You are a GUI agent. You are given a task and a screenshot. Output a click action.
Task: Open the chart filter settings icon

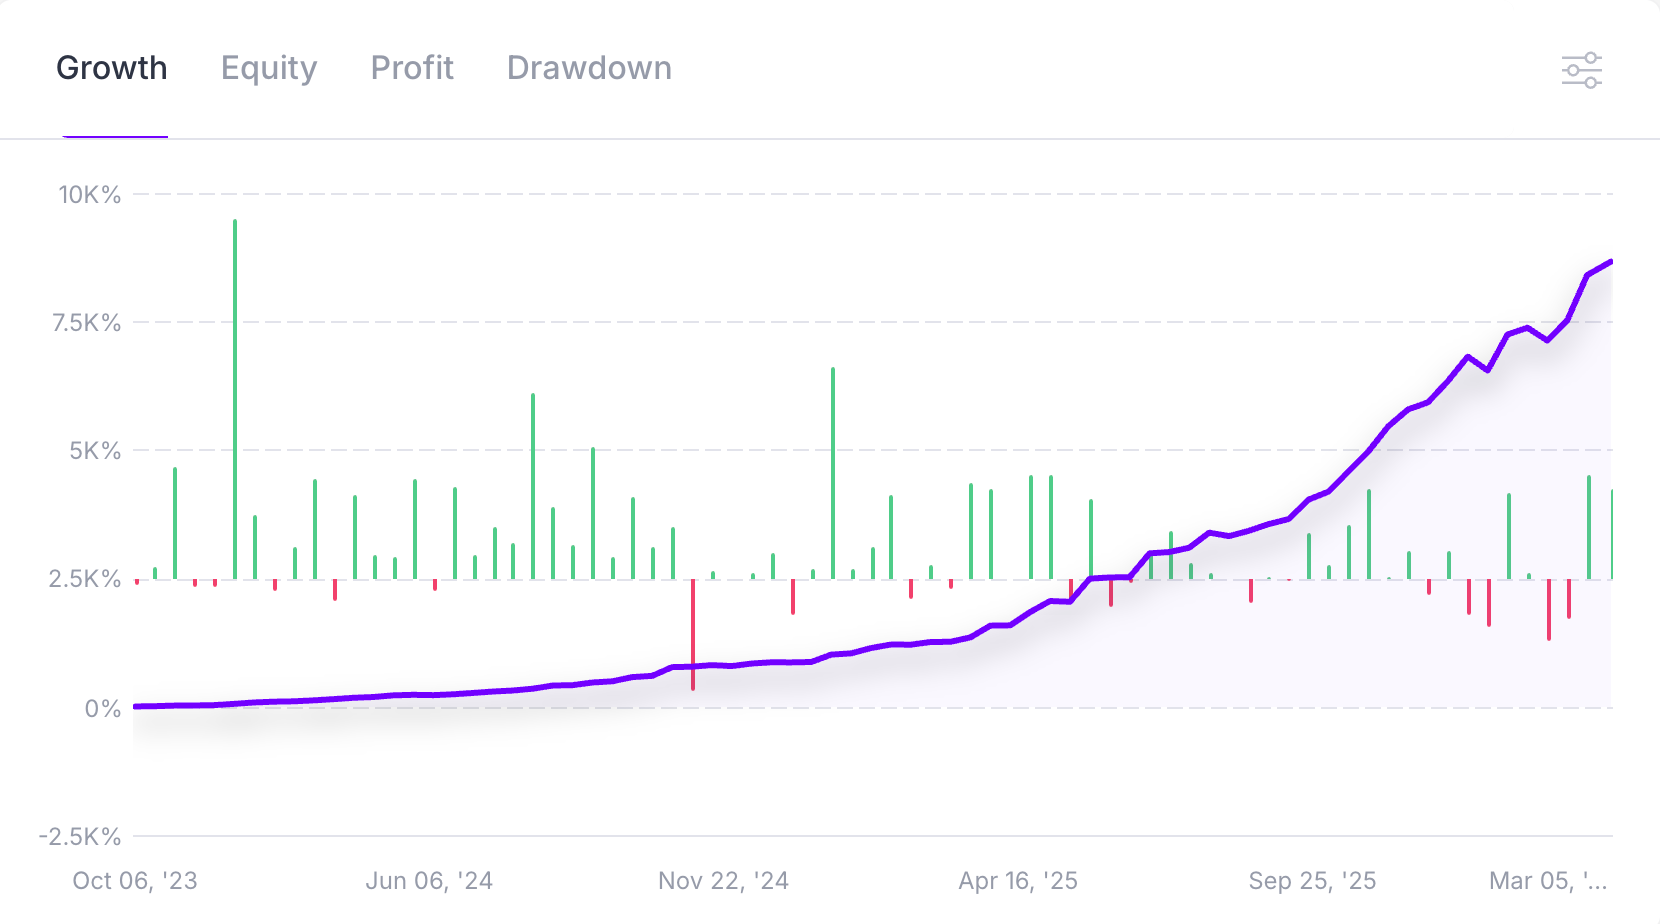pos(1582,70)
